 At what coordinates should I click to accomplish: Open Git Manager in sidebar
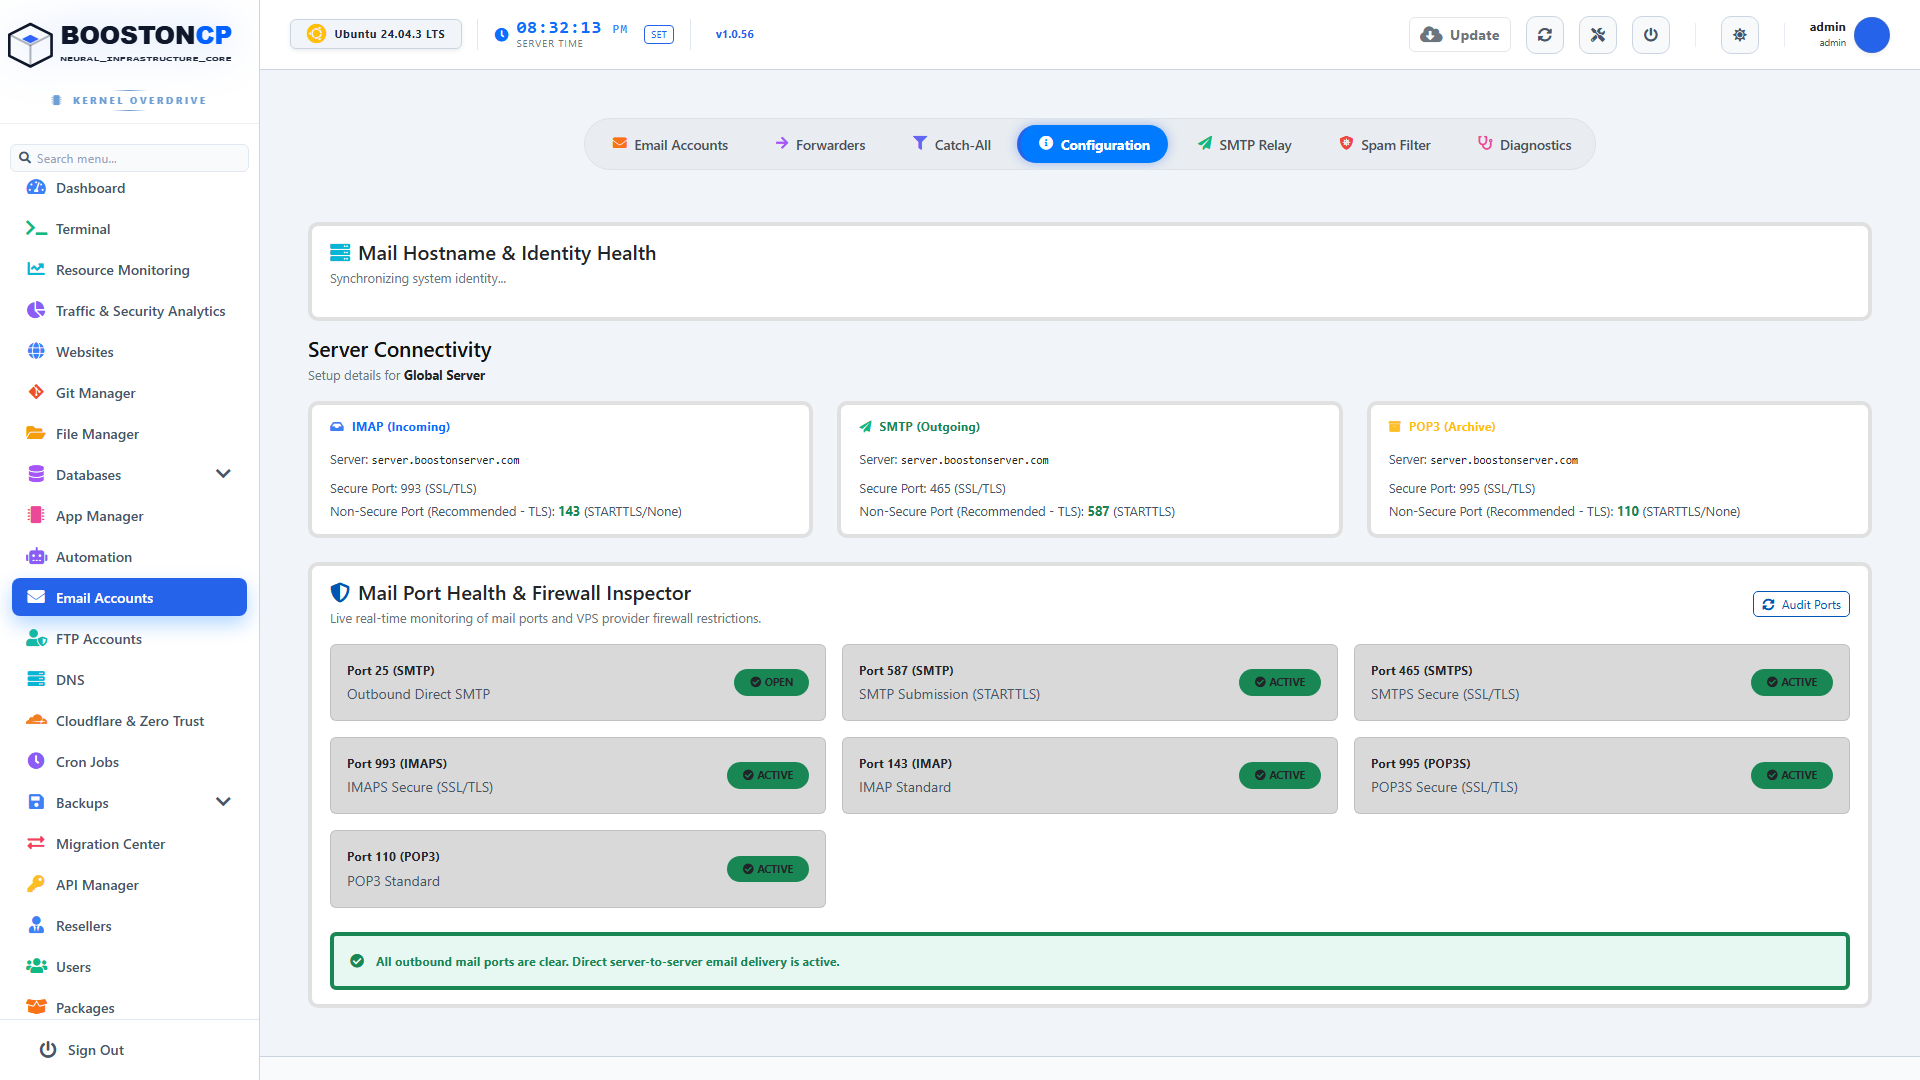pos(129,393)
